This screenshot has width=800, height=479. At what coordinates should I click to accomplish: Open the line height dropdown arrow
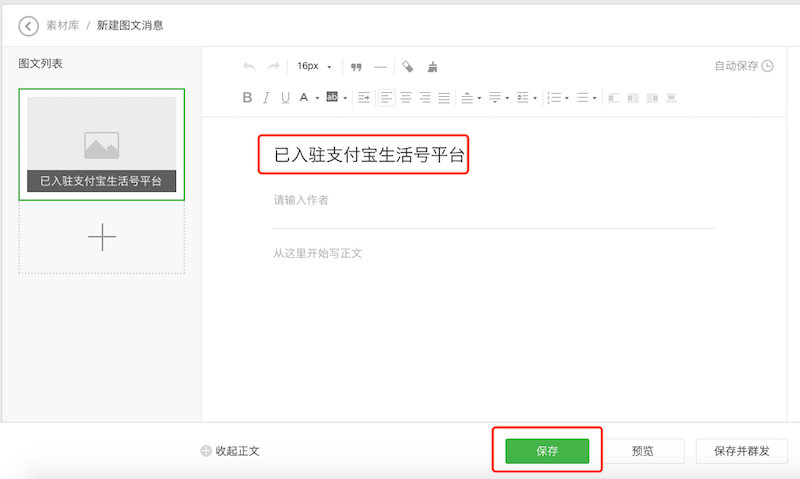(x=535, y=98)
